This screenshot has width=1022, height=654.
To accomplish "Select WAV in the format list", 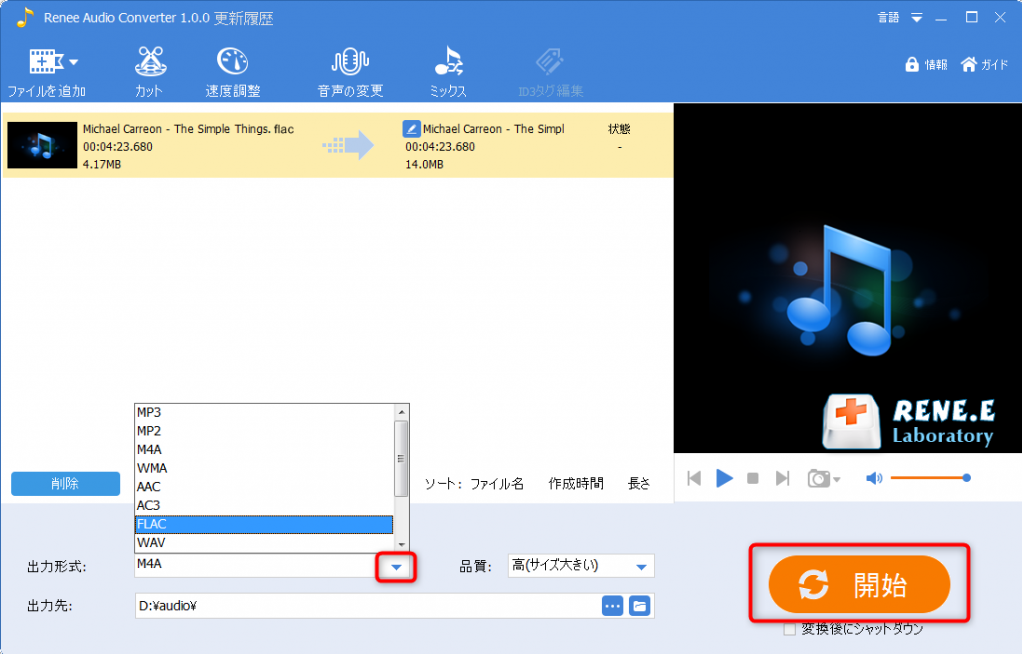I will pos(264,543).
